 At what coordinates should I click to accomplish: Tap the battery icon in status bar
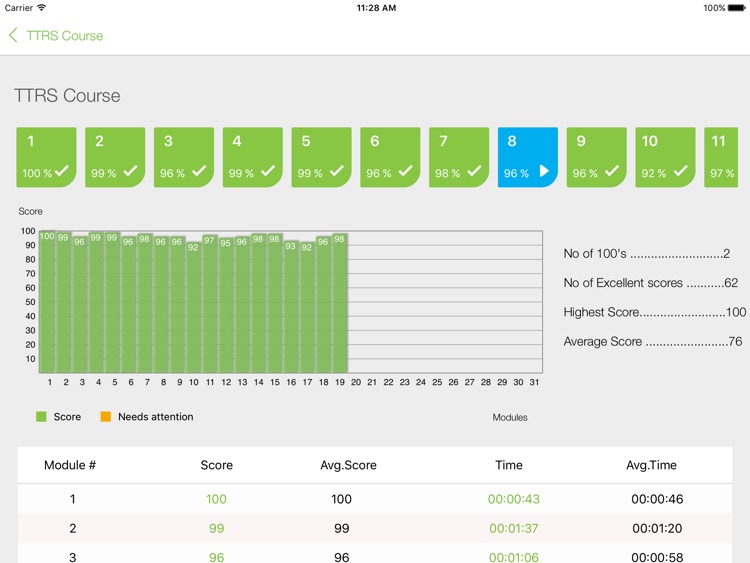[x=739, y=8]
